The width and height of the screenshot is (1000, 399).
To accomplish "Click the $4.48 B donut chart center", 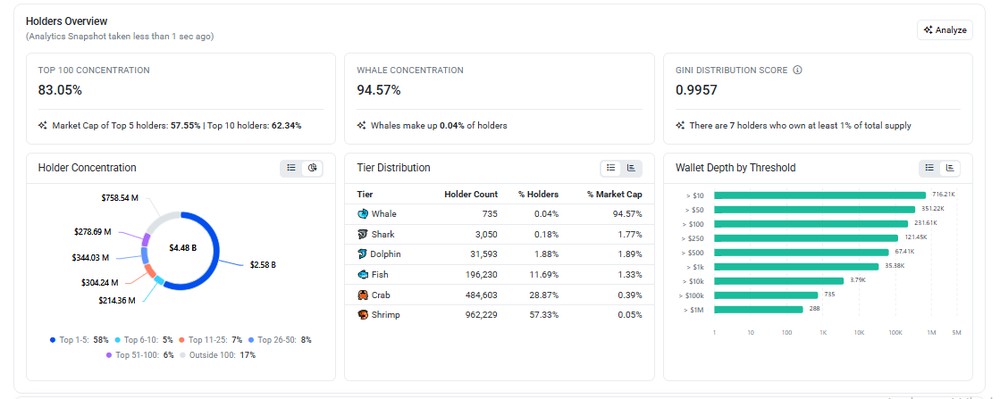I will [182, 248].
